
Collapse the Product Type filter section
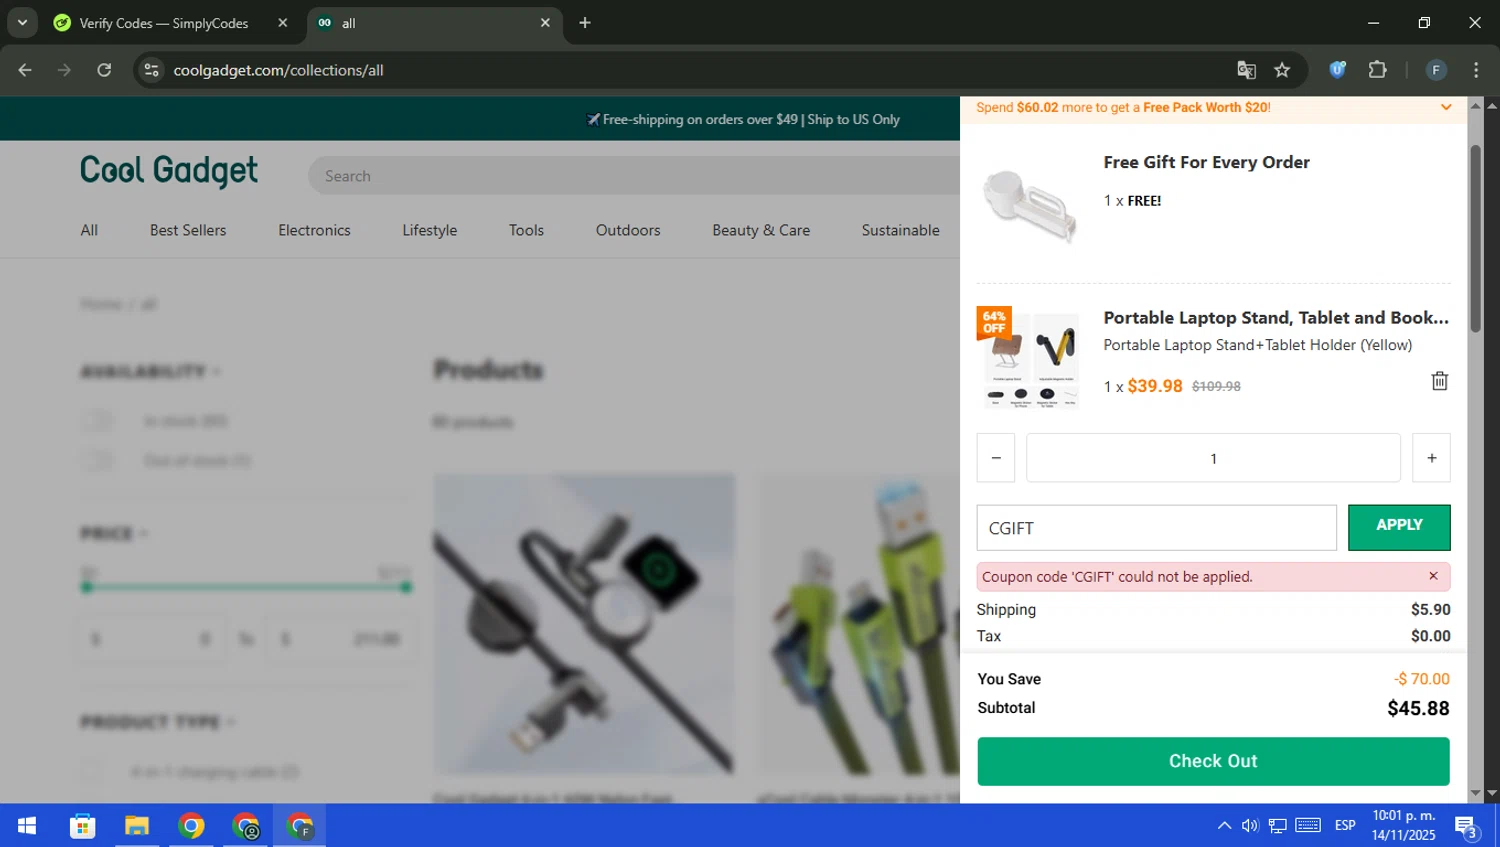[158, 722]
